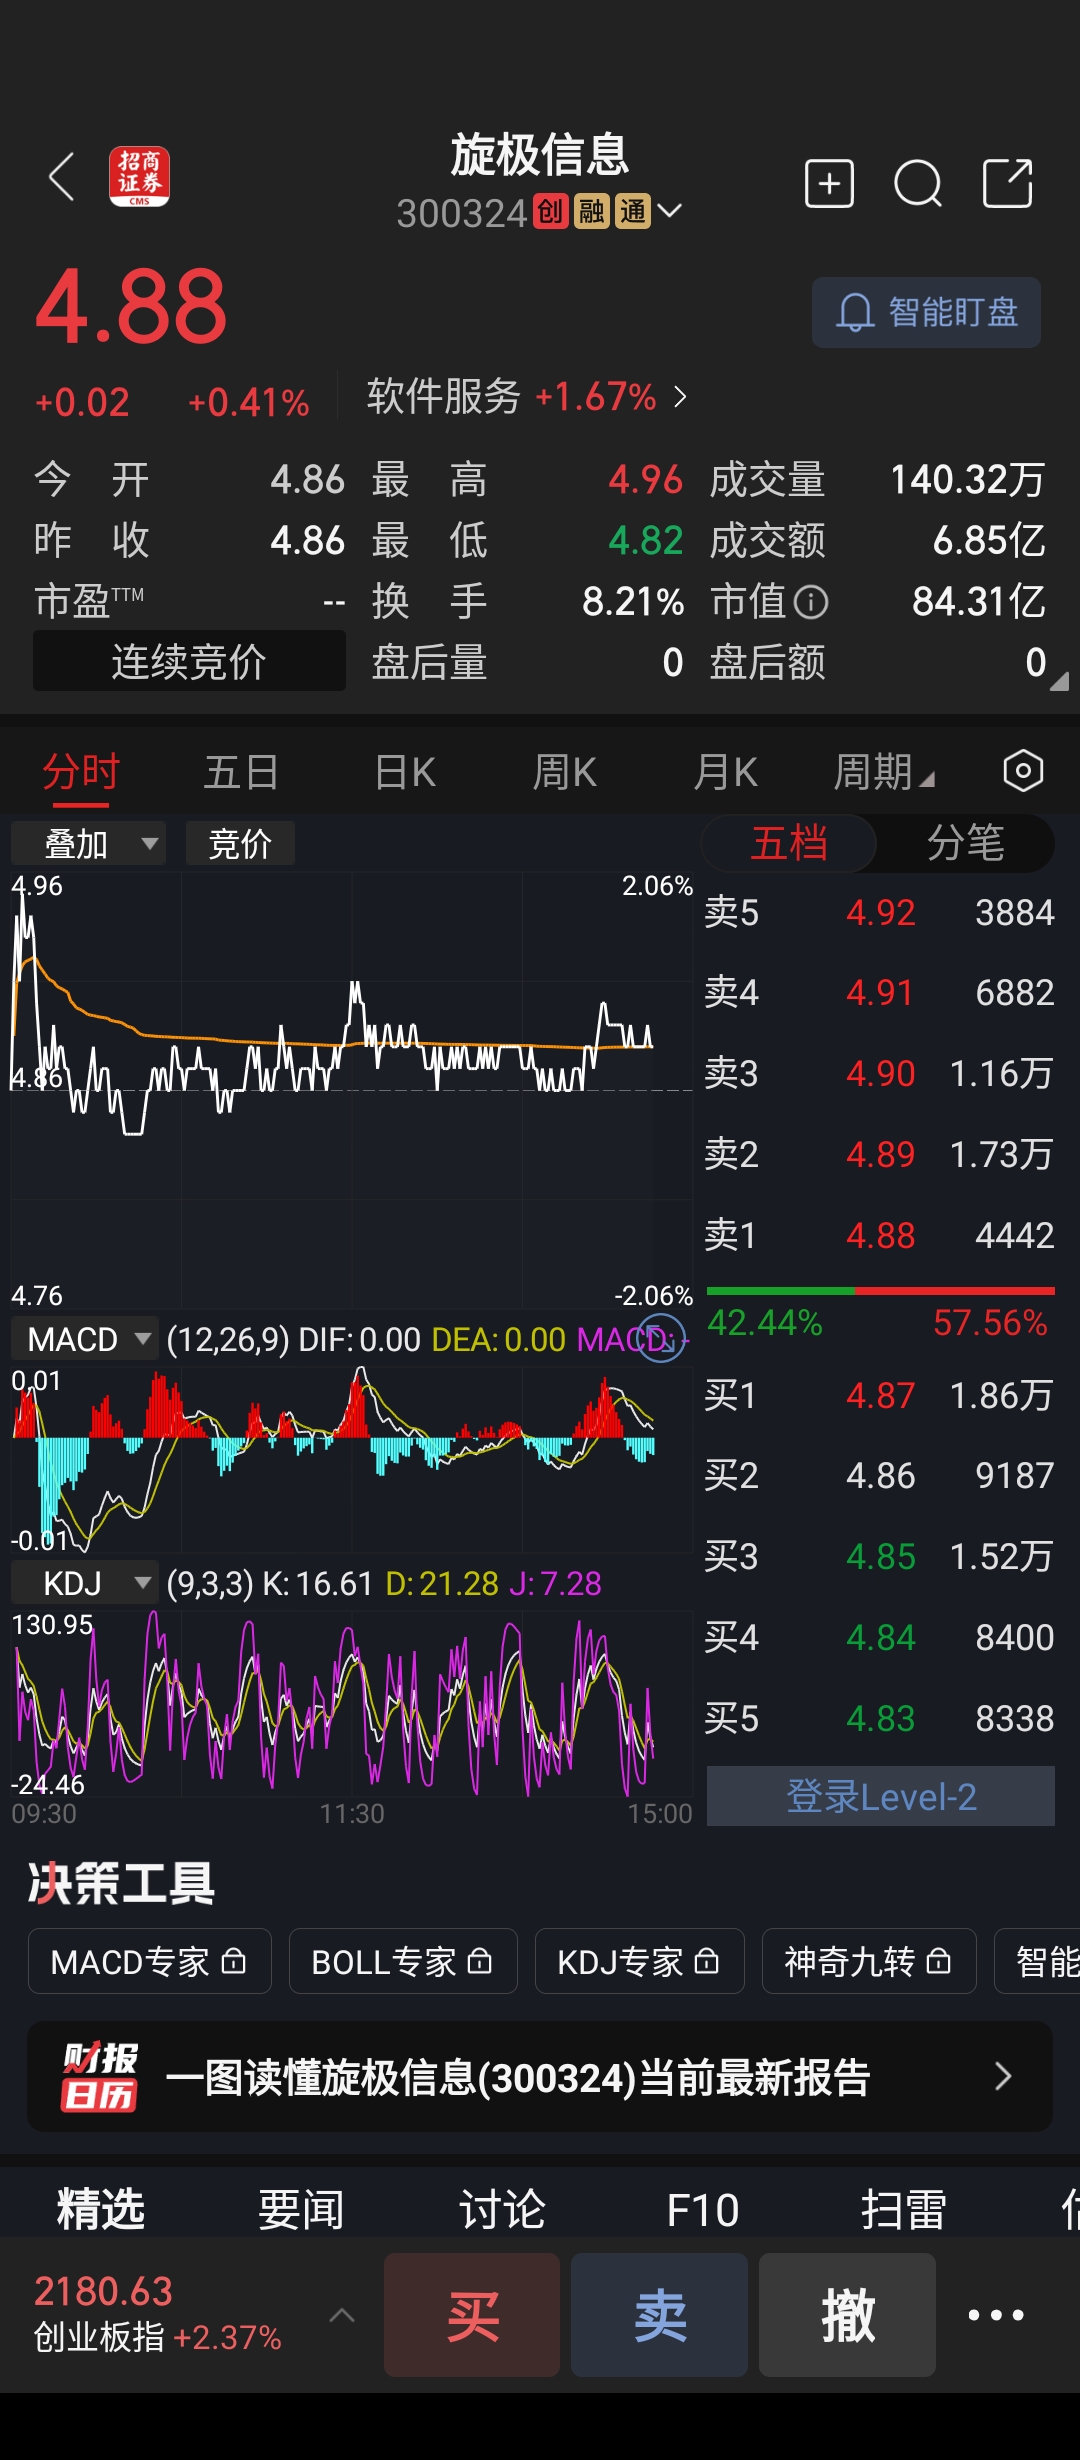Open MACD专家 locked tool
The image size is (1080, 2460).
pos(149,1961)
